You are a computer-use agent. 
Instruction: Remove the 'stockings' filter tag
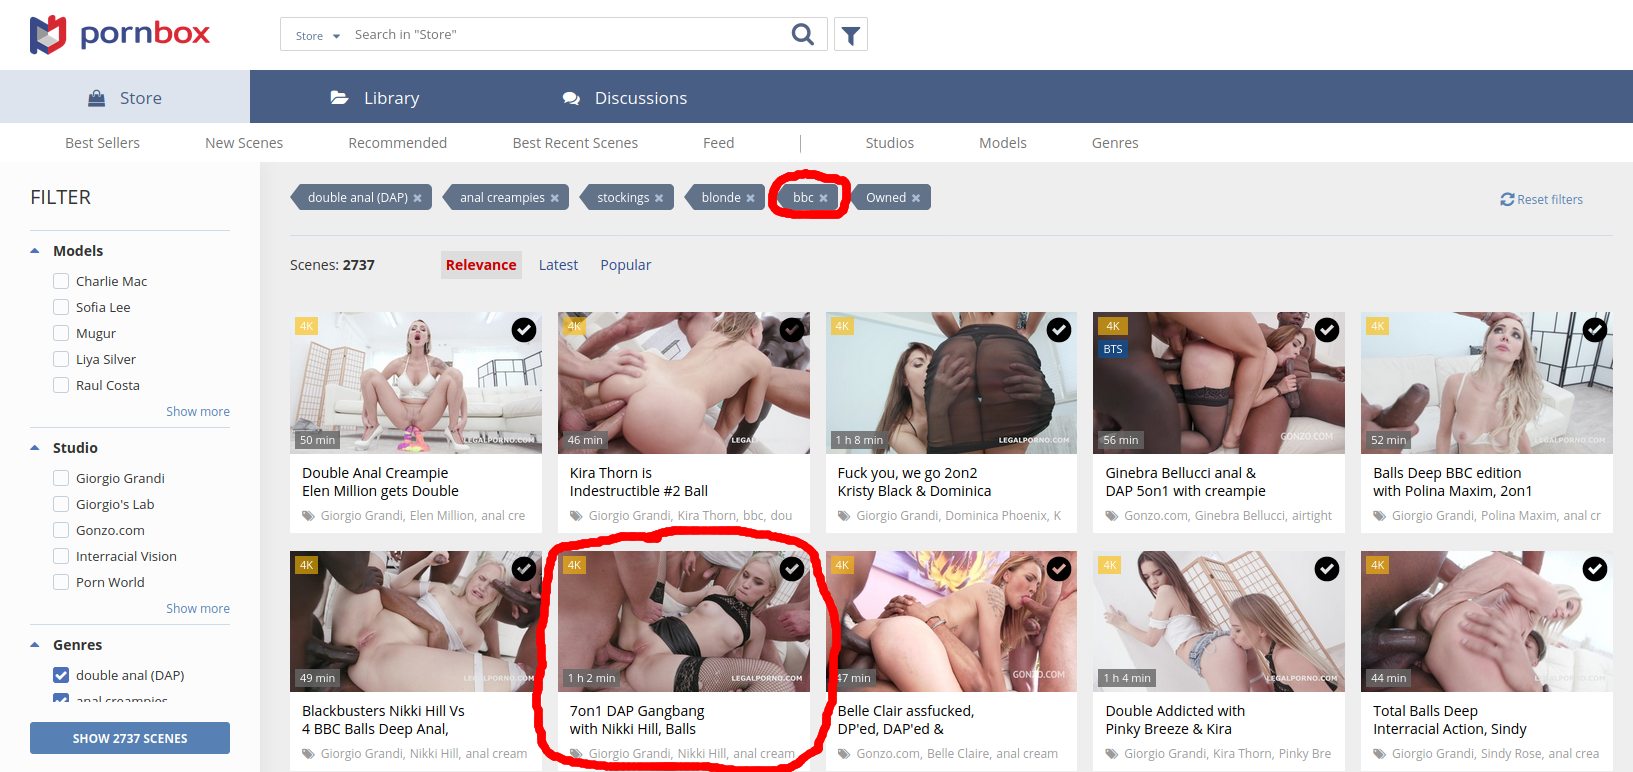pos(659,198)
